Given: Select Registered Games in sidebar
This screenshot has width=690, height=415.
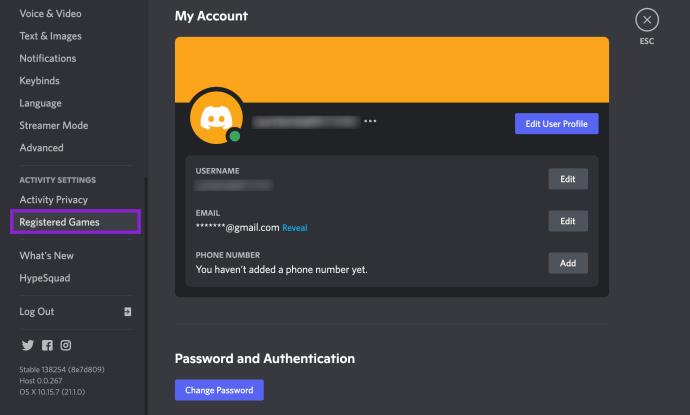Looking at the screenshot, I should pos(75,222).
